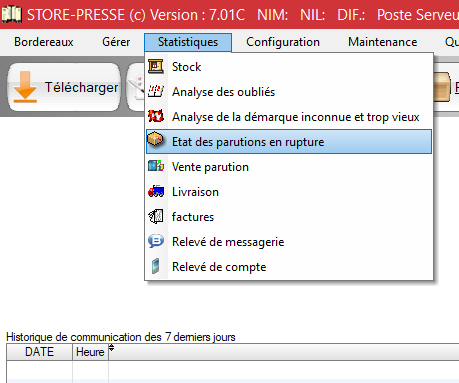Viewport: 459px width, 383px height.
Task: Open the Bordereaux menu
Action: click(44, 42)
